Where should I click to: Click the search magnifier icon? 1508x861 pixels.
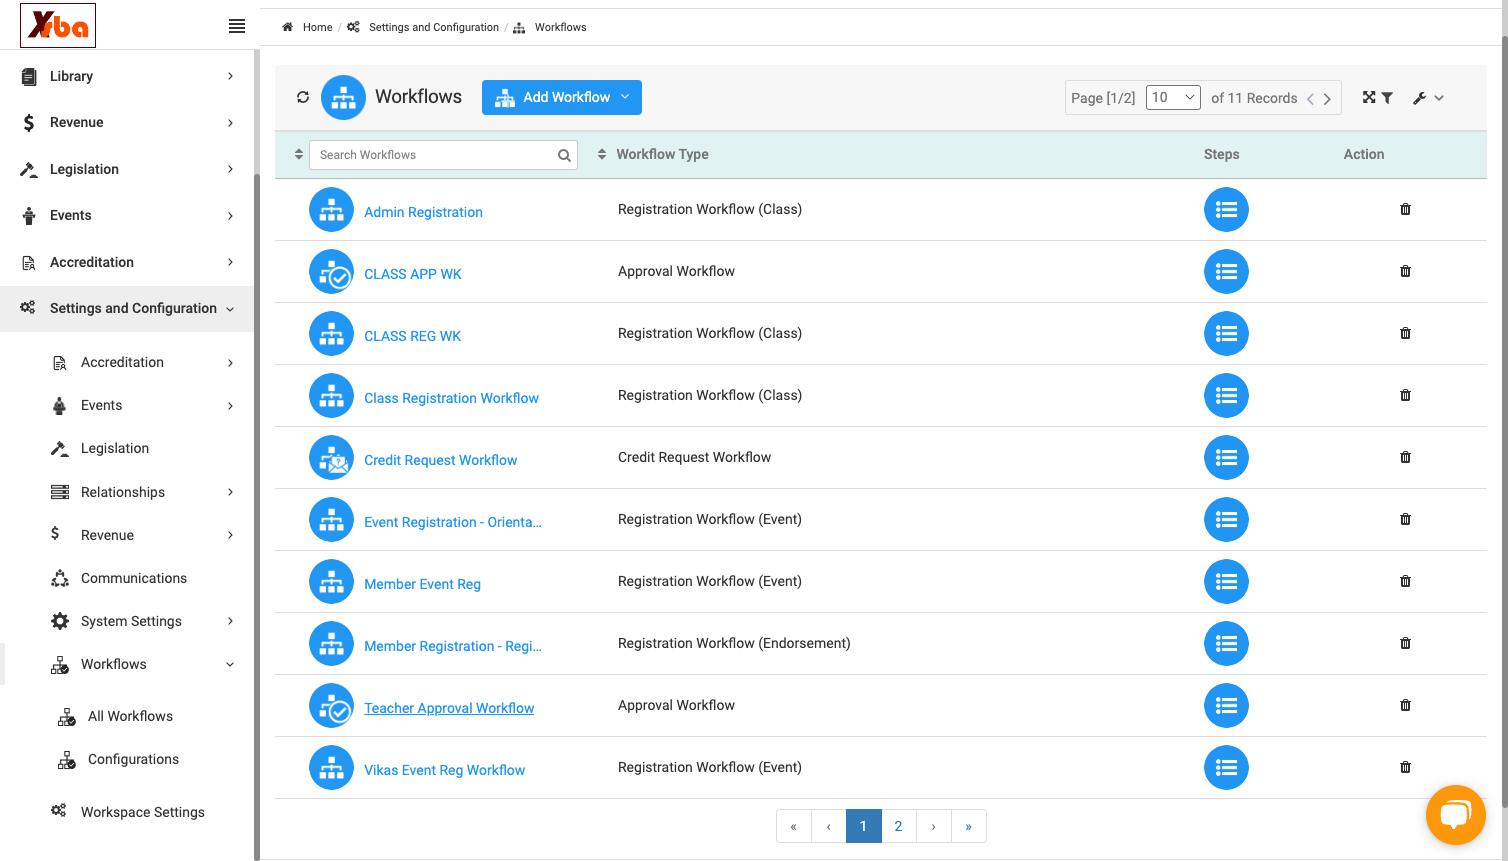click(564, 155)
